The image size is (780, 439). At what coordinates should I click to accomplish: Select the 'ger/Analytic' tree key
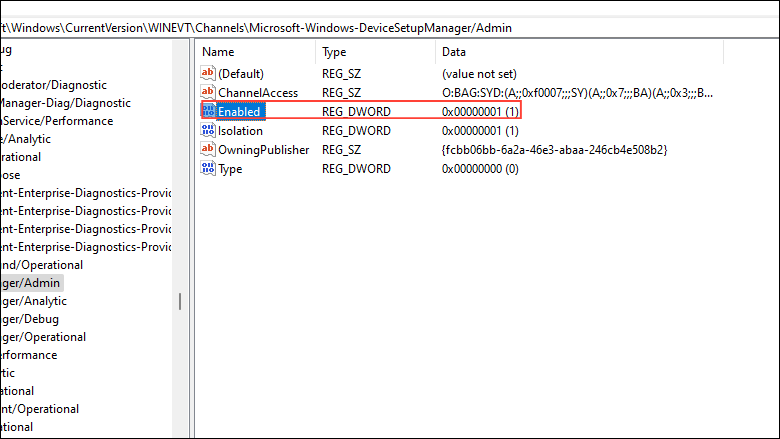click(x=33, y=301)
